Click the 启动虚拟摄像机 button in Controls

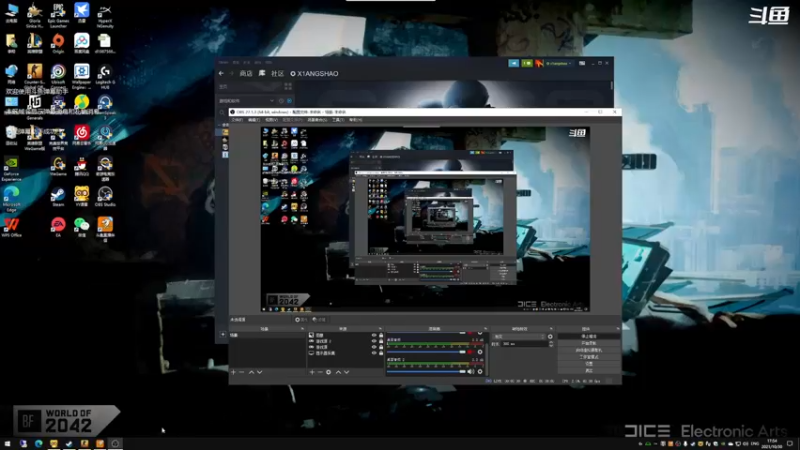(x=589, y=351)
